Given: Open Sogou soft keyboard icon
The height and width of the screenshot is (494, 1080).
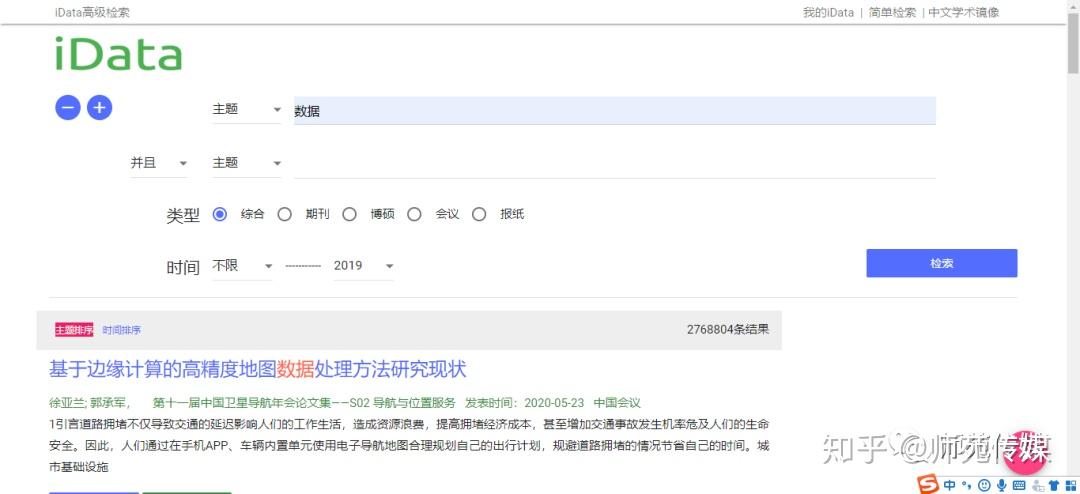Looking at the screenshot, I should click(x=1019, y=485).
